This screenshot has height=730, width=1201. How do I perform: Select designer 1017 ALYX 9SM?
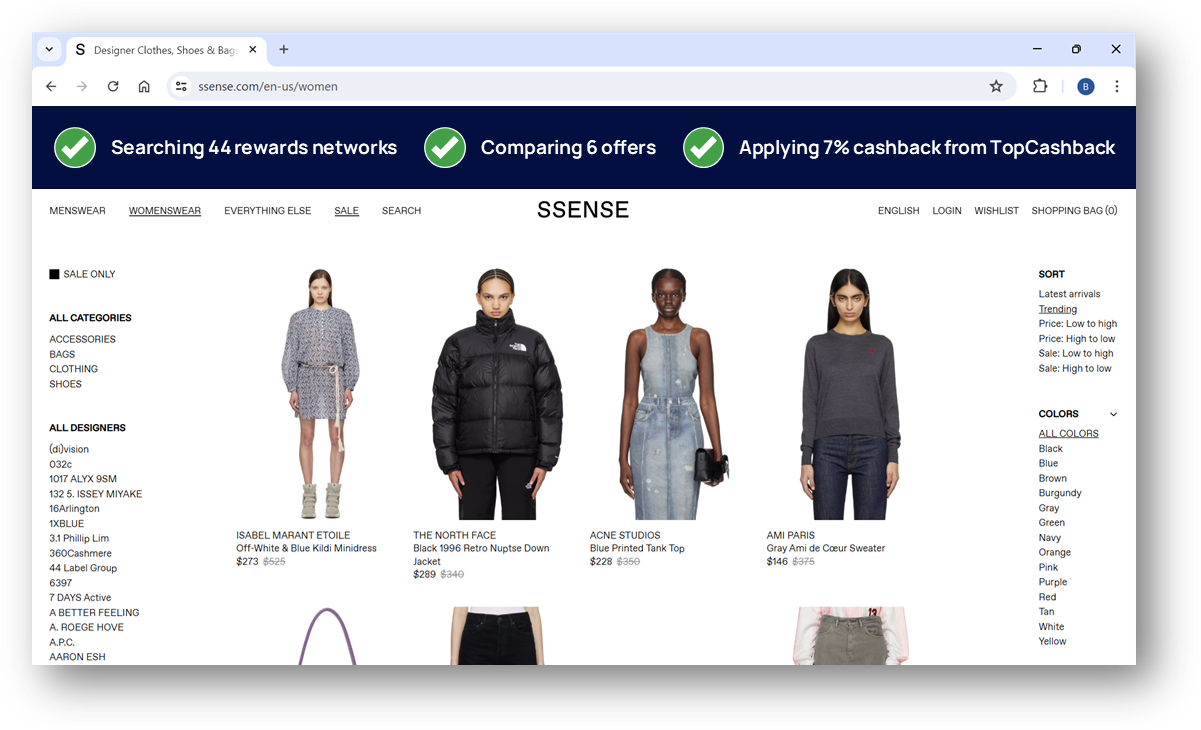click(83, 479)
